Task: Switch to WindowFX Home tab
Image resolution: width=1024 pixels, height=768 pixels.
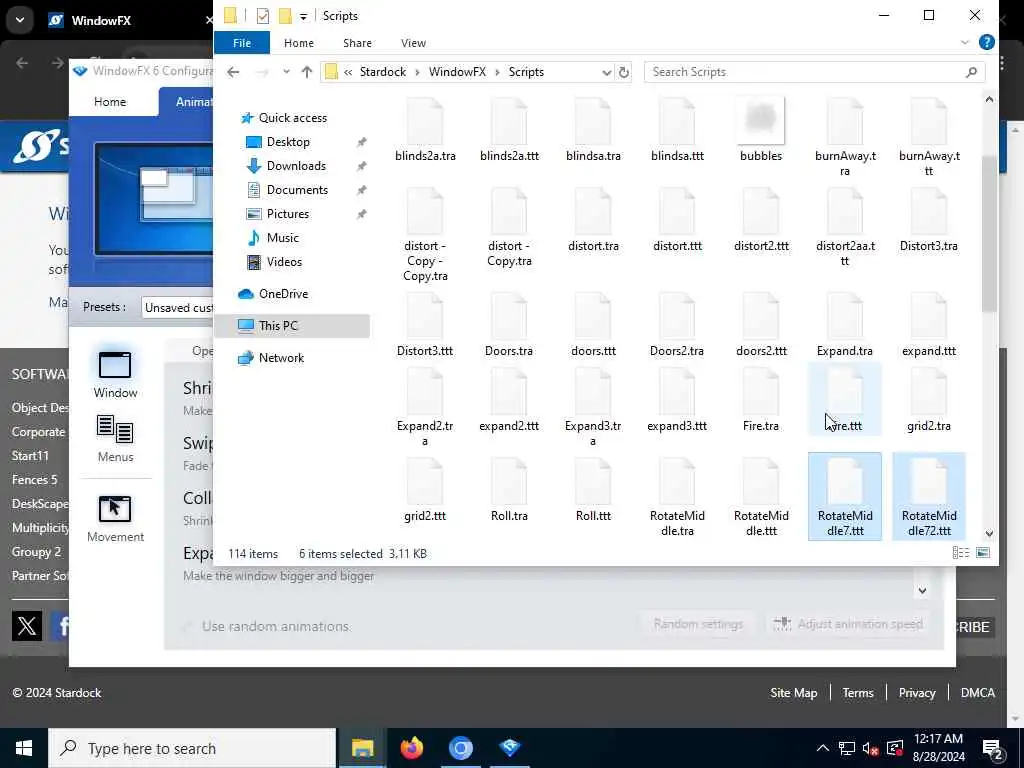Action: pyautogui.click(x=110, y=101)
